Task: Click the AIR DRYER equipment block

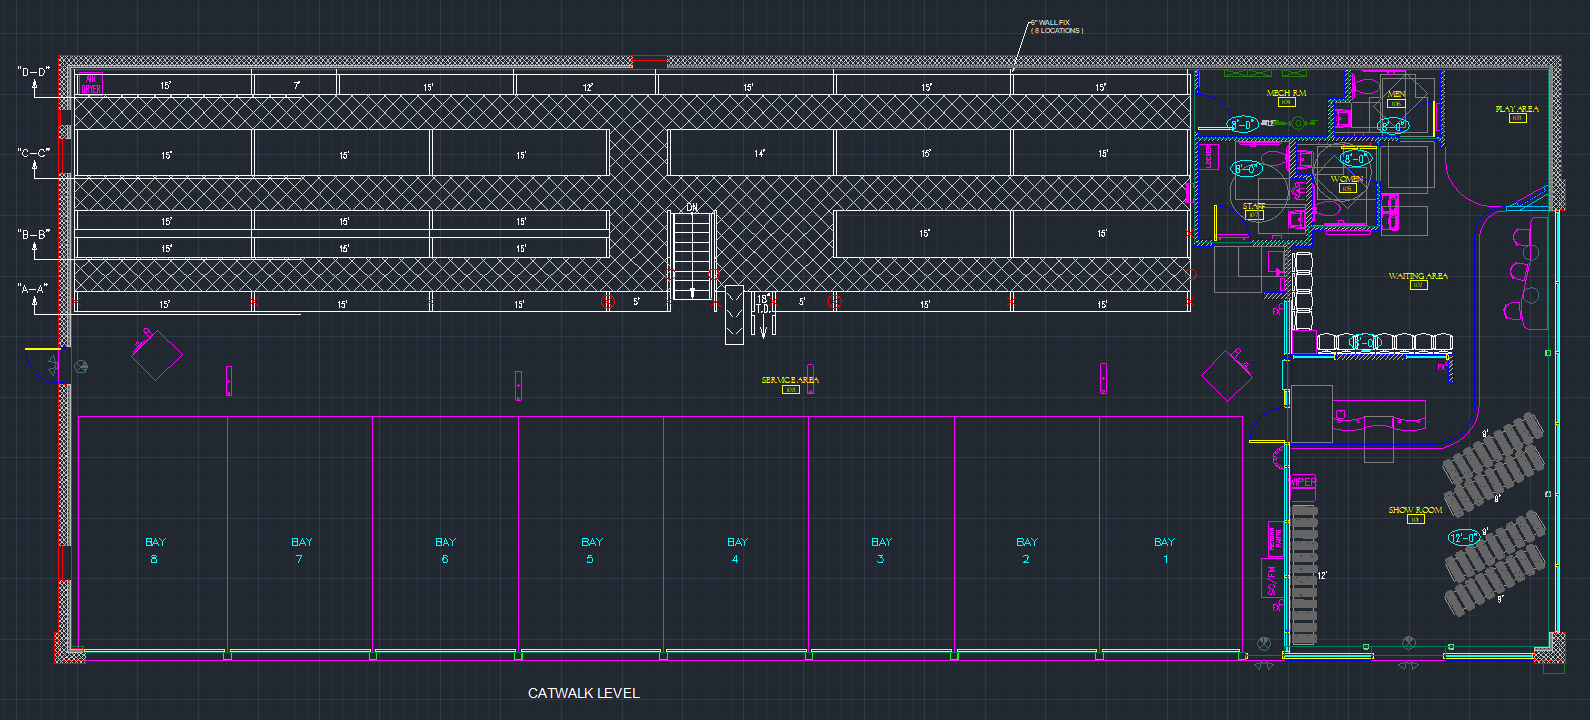Action: pos(90,83)
